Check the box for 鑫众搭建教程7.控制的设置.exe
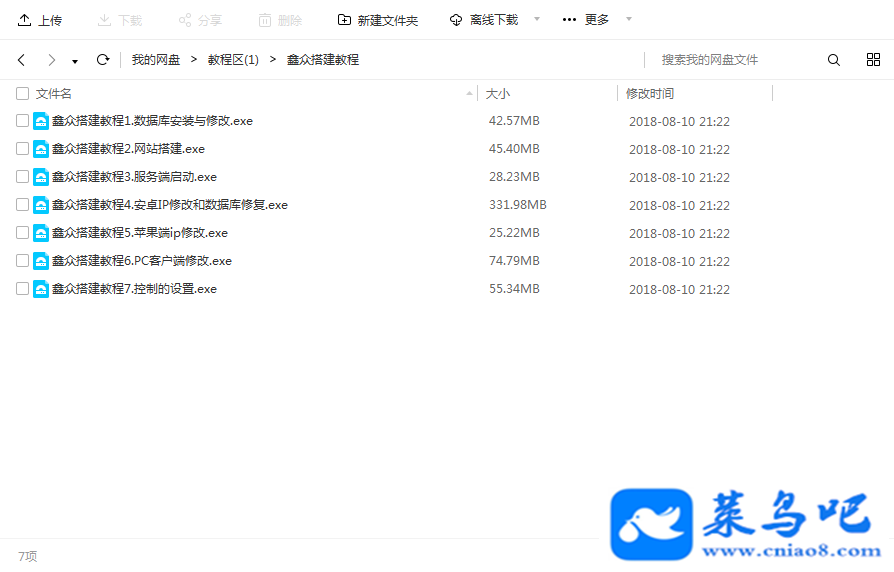 [22, 289]
